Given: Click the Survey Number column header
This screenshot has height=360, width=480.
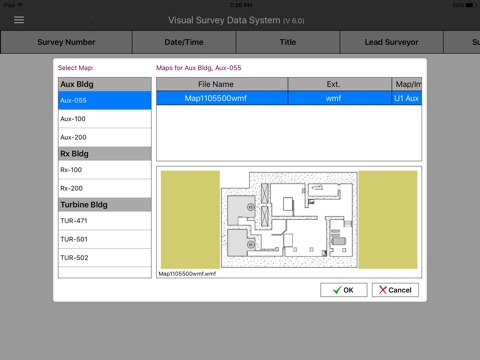Looking at the screenshot, I should coord(66,42).
